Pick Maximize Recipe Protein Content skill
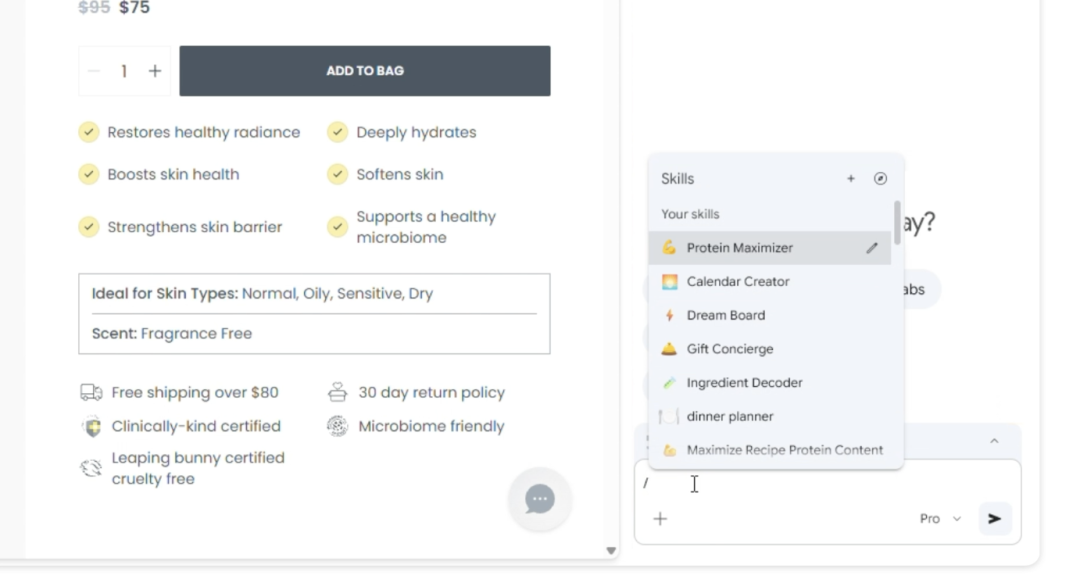Screen dimensions: 1080x586 coord(784,450)
